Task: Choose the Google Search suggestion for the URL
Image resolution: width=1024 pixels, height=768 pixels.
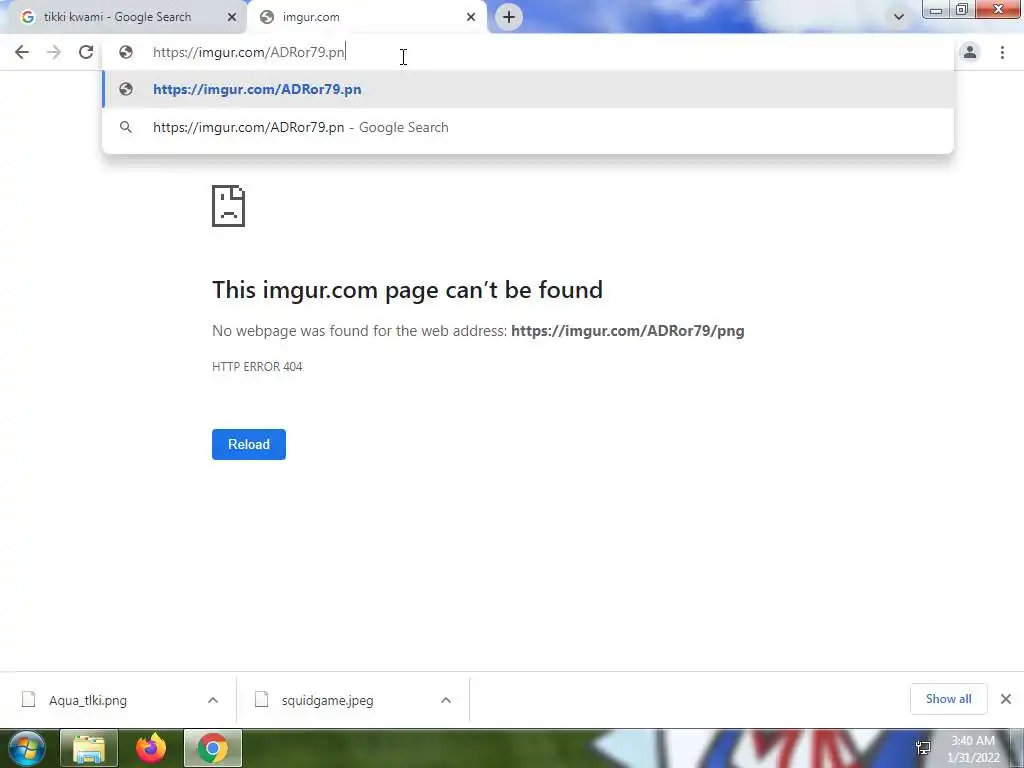Action: (x=528, y=127)
